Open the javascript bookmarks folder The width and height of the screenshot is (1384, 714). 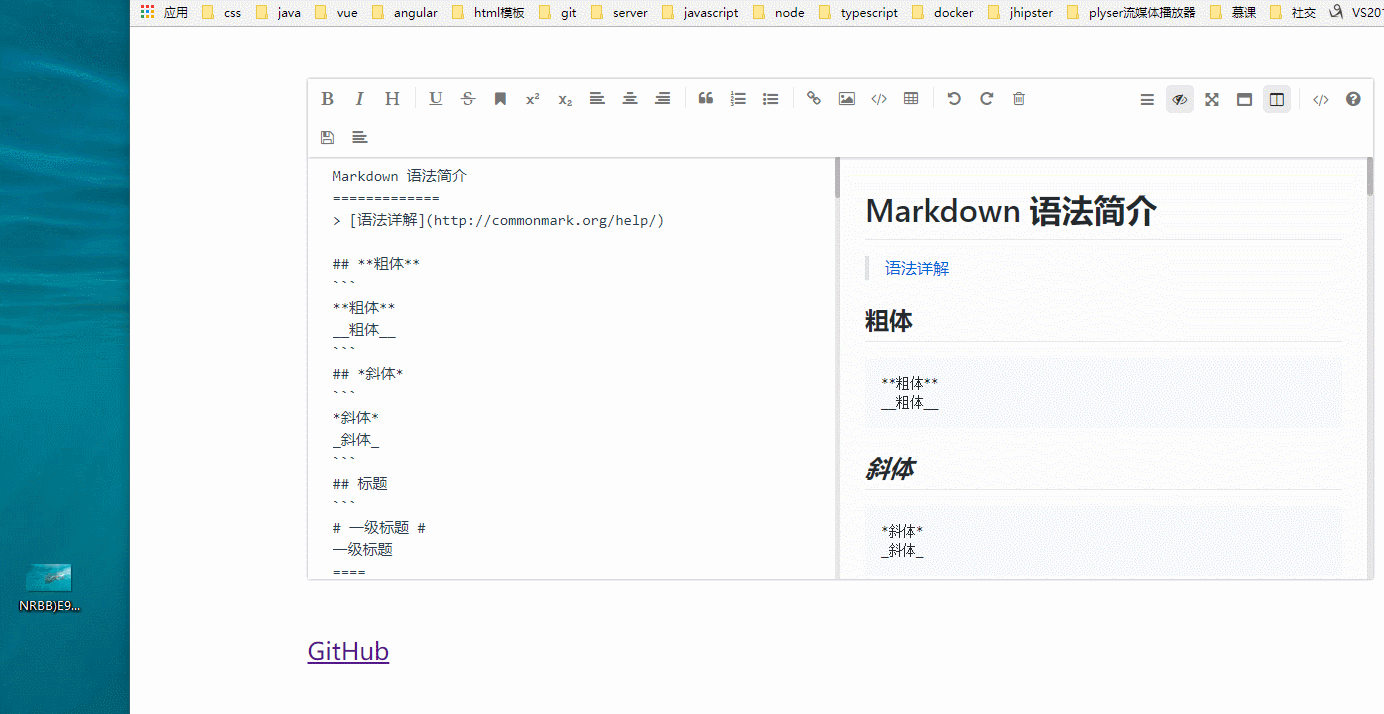700,13
